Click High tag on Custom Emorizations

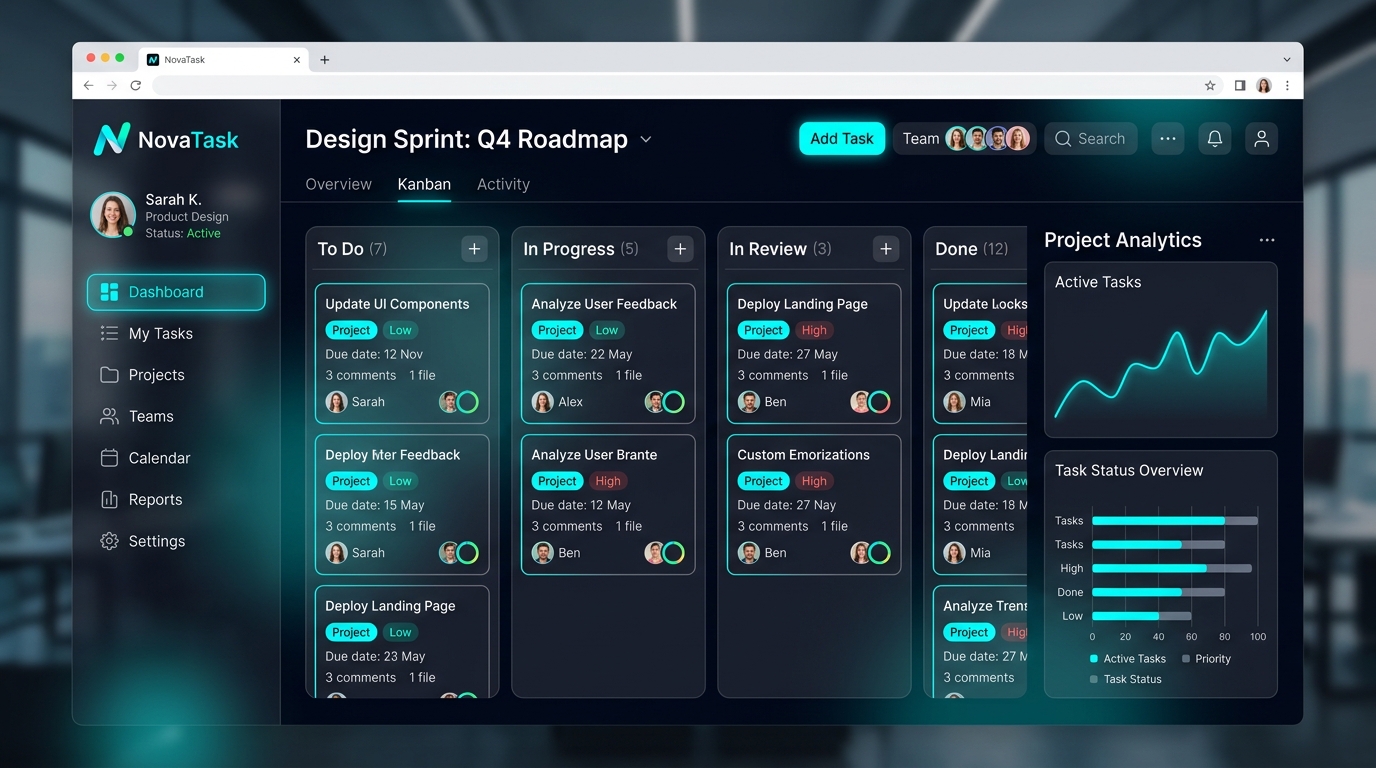tap(814, 481)
